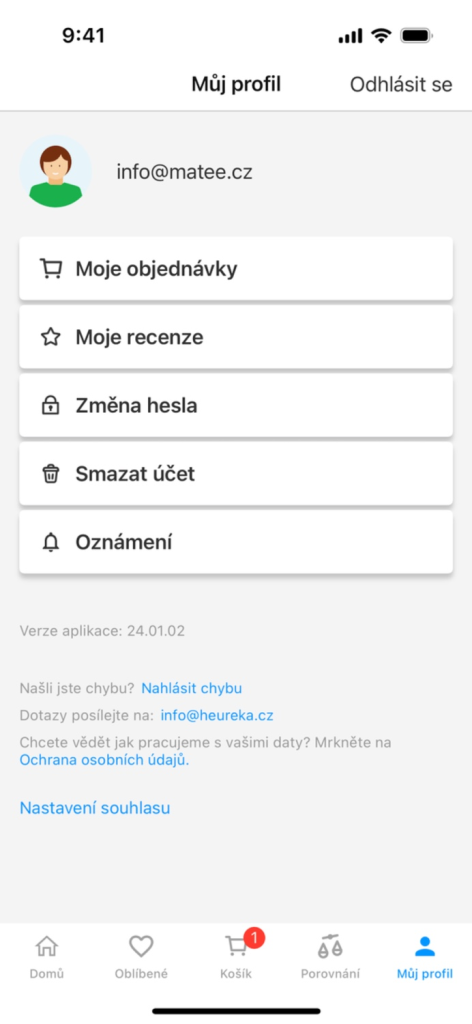The height and width of the screenshot is (1024, 472).
Task: Open Ochrana osobních údajů link
Action: tap(104, 760)
